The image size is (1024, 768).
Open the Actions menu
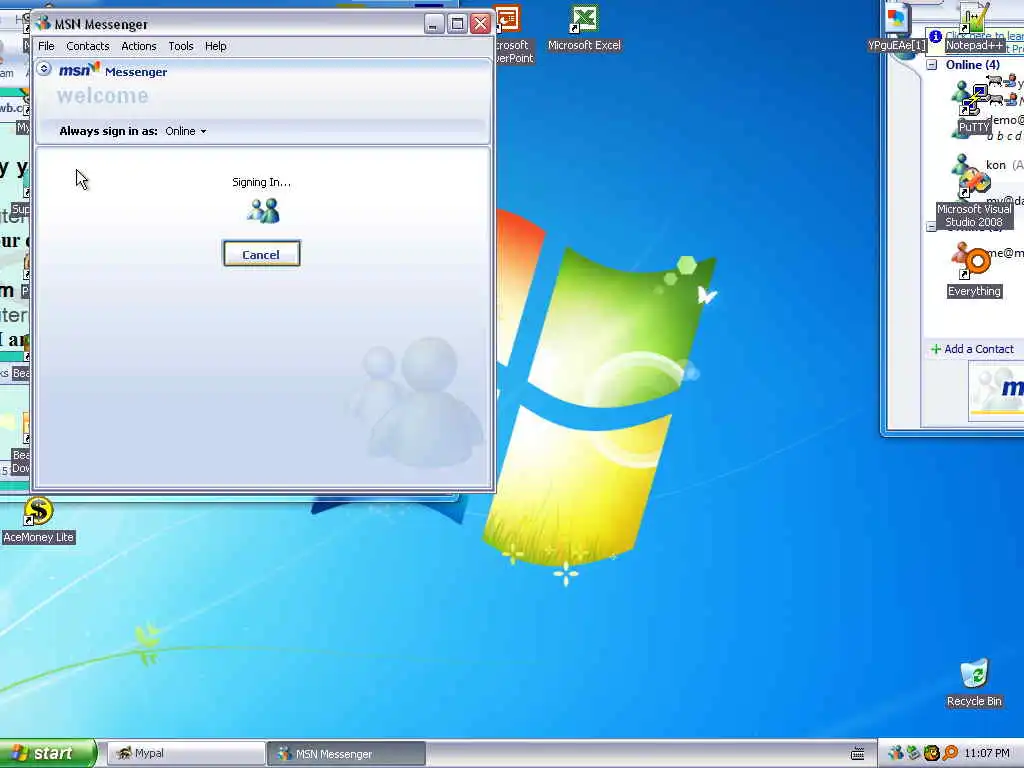[138, 46]
